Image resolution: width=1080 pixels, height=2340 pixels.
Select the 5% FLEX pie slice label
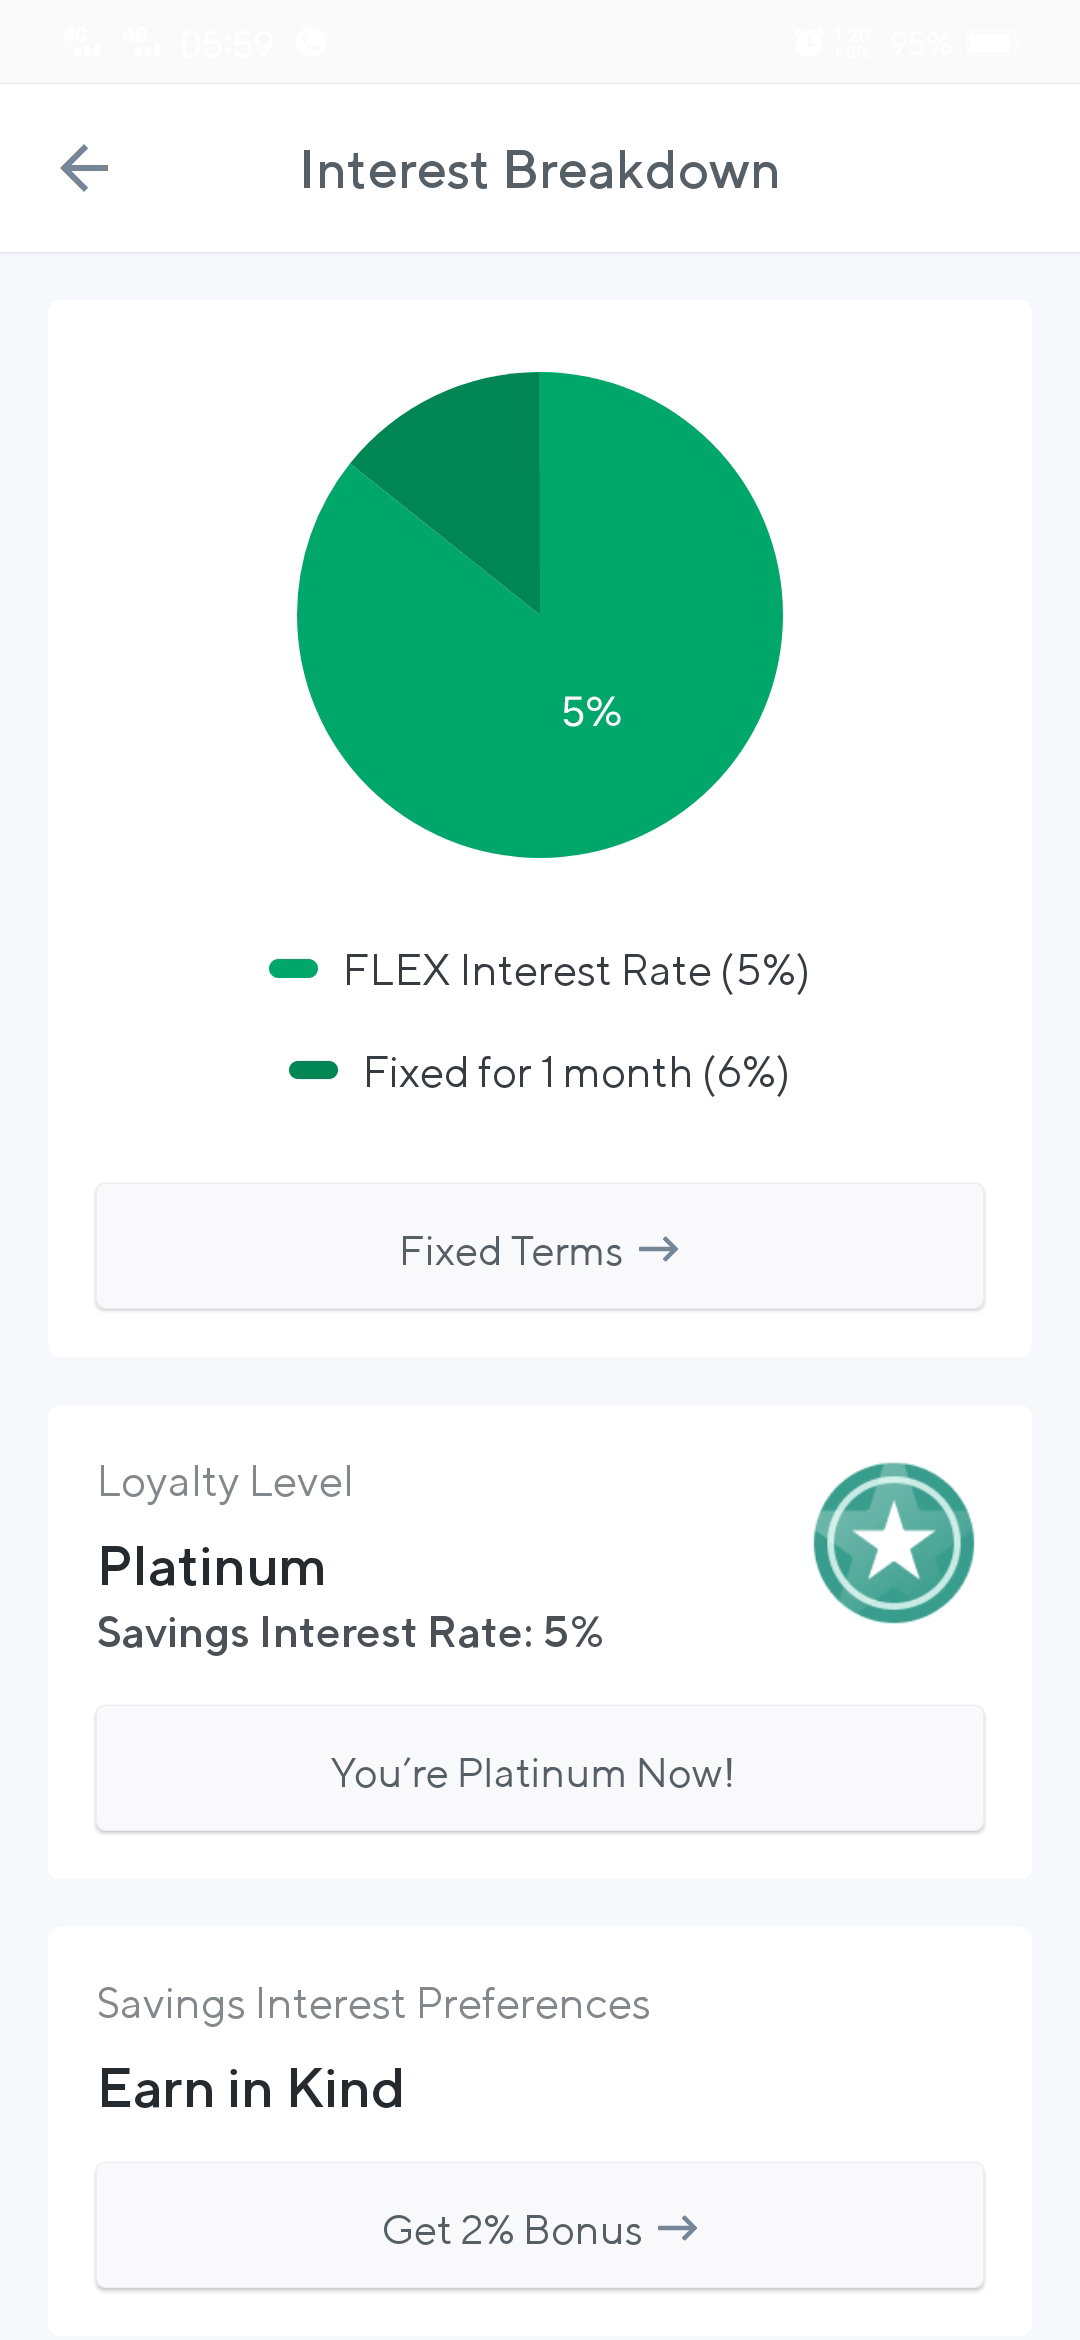592,712
